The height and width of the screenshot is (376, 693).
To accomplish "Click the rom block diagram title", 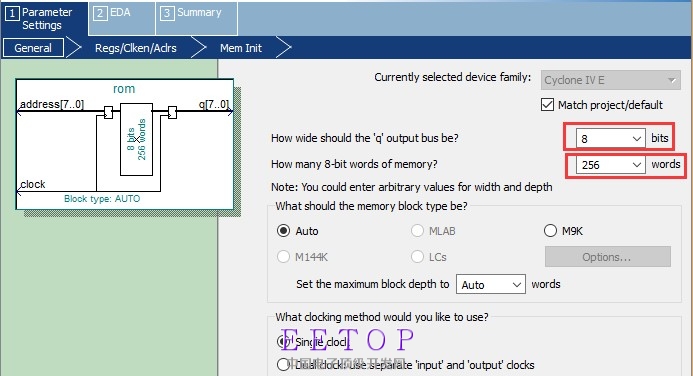I will point(124,89).
